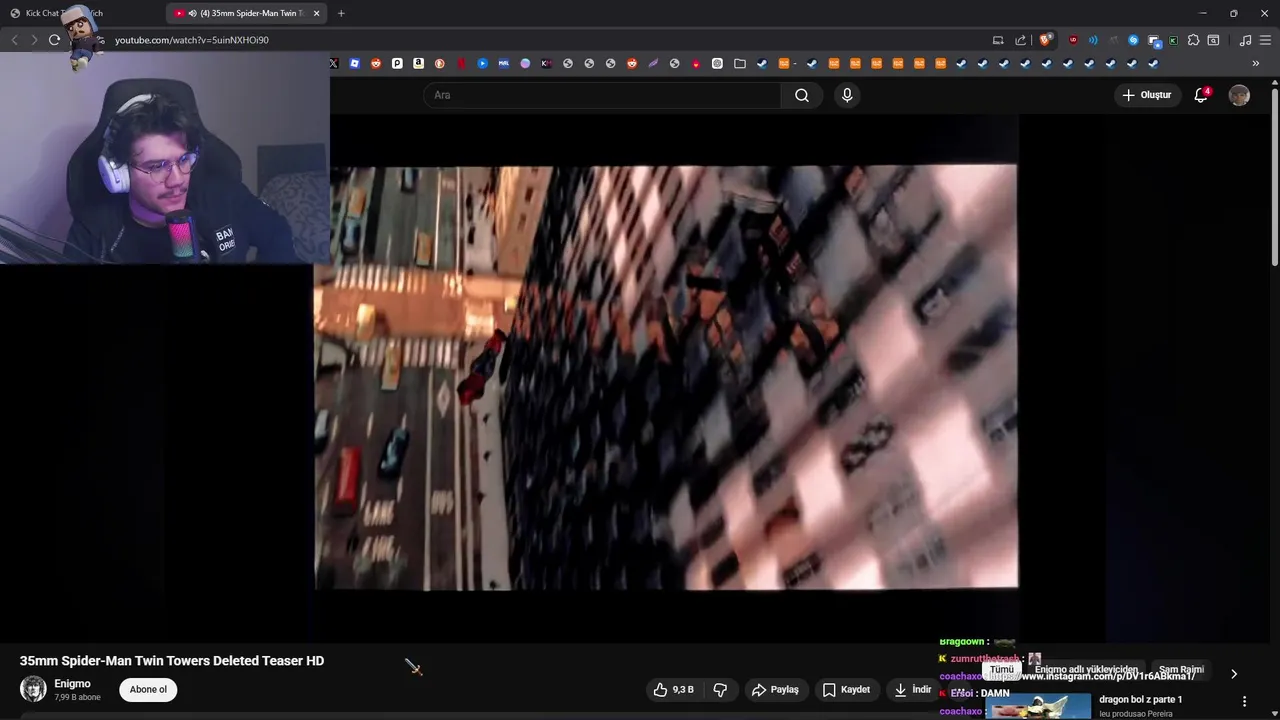The height and width of the screenshot is (720, 1280).
Task: Like the video (9,3 B)
Action: point(673,689)
